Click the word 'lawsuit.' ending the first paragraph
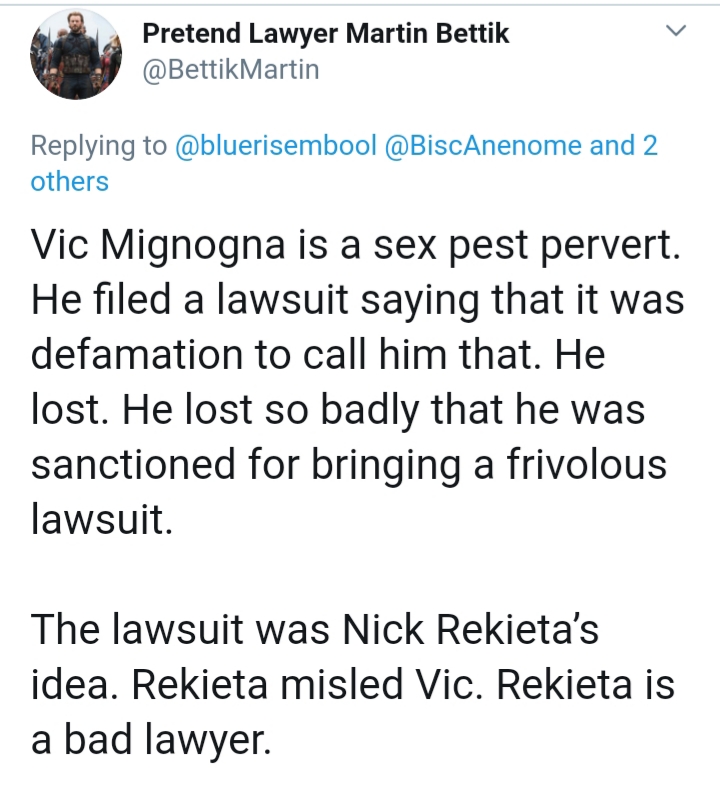Screen dimensions: 720x789 coord(102,519)
